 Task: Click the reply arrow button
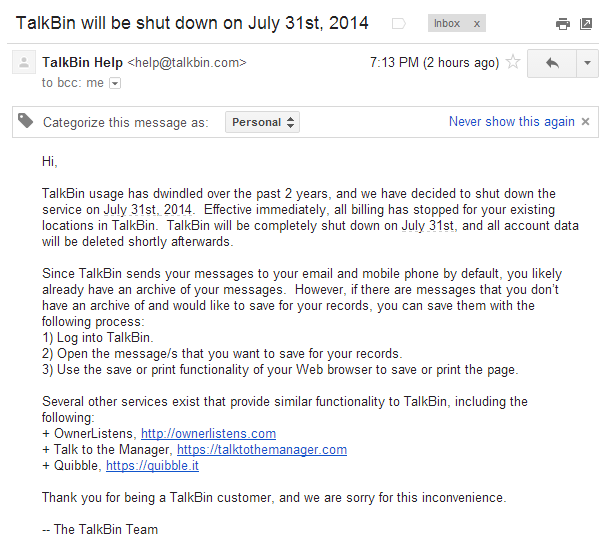point(551,63)
